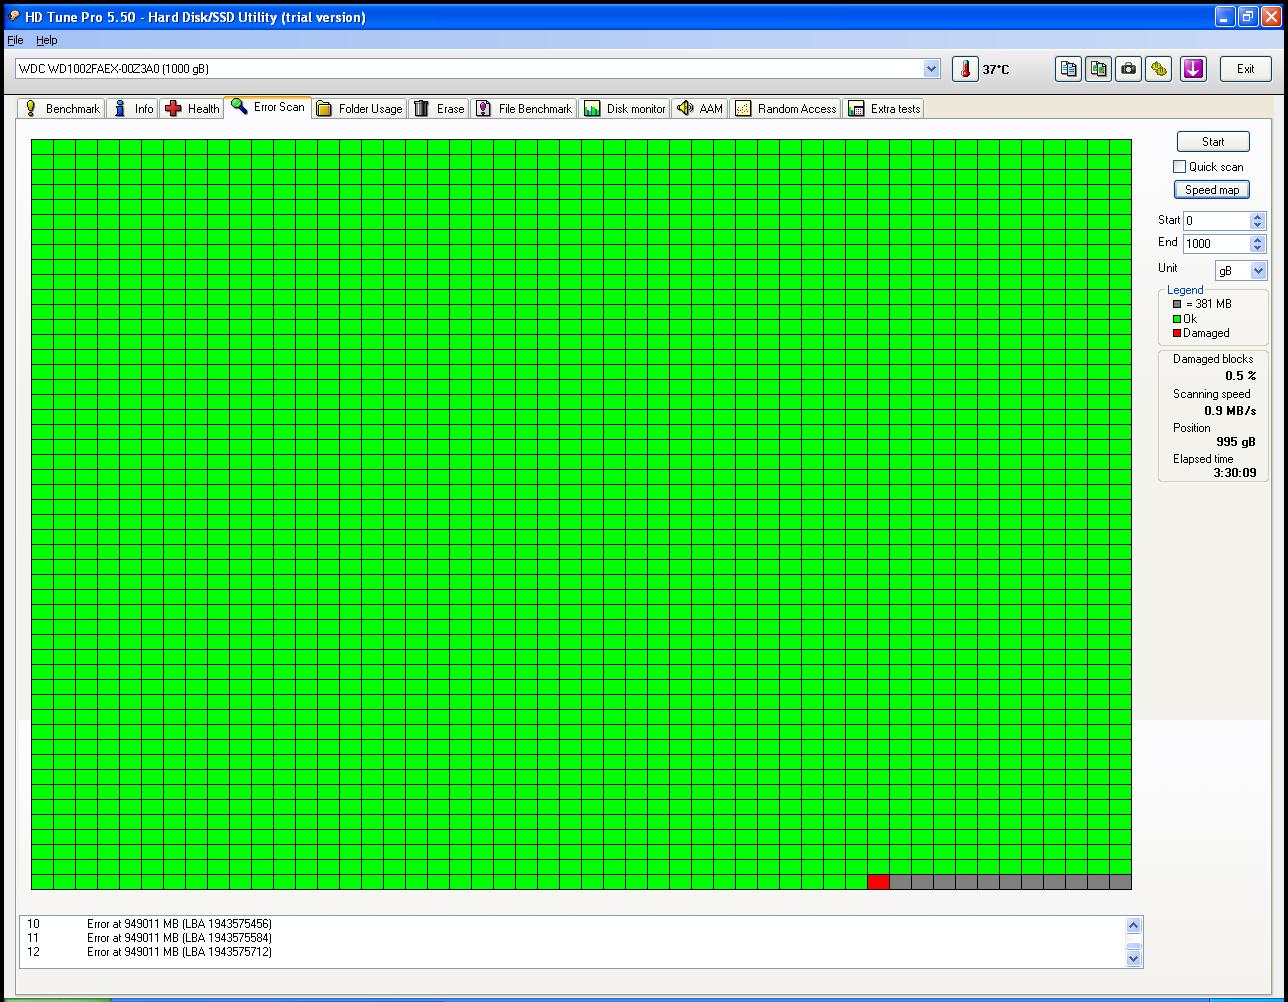The width and height of the screenshot is (1288, 1002).
Task: Open the Health tab with red cross
Action: [x=192, y=109]
